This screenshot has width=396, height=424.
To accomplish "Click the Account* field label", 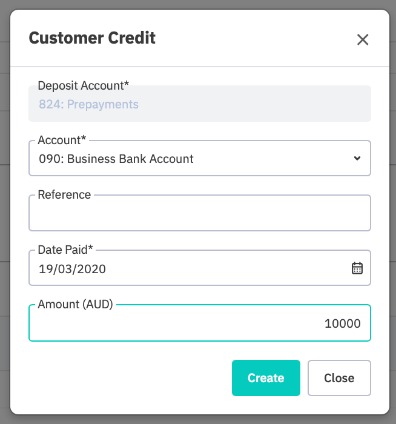I will click(62, 140).
